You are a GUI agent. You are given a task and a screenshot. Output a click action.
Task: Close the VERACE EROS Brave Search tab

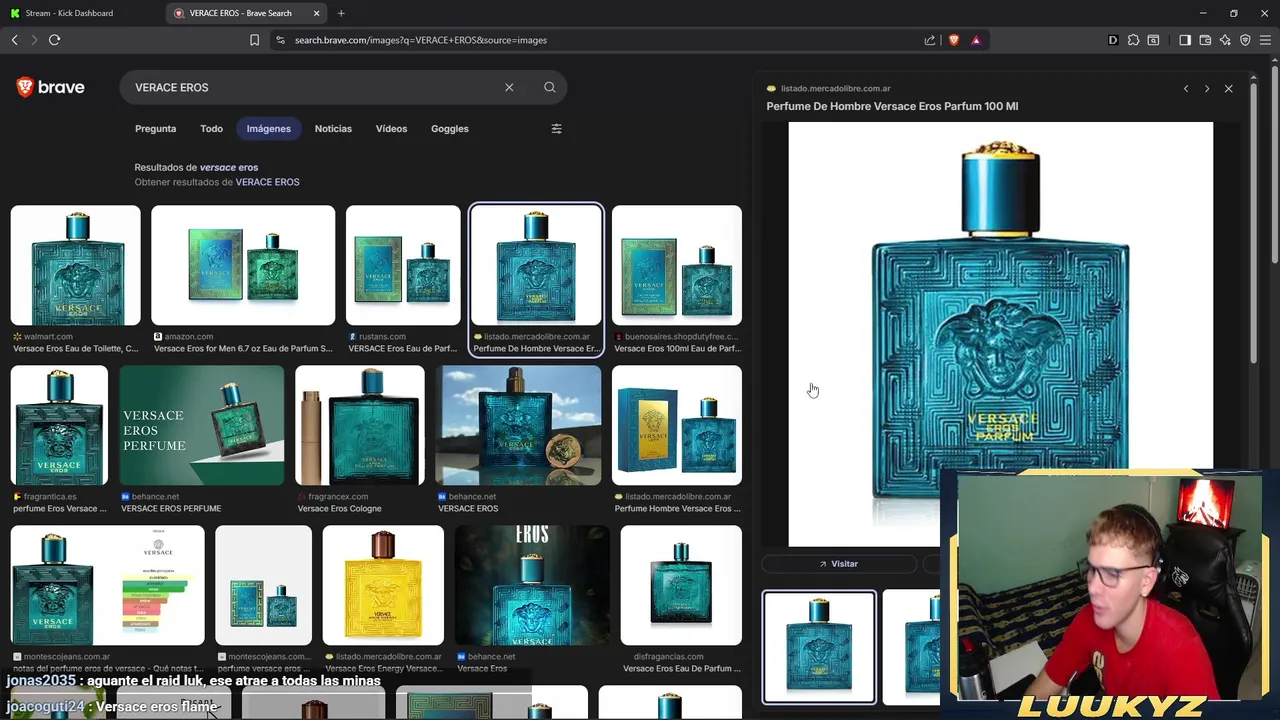pyautogui.click(x=317, y=13)
